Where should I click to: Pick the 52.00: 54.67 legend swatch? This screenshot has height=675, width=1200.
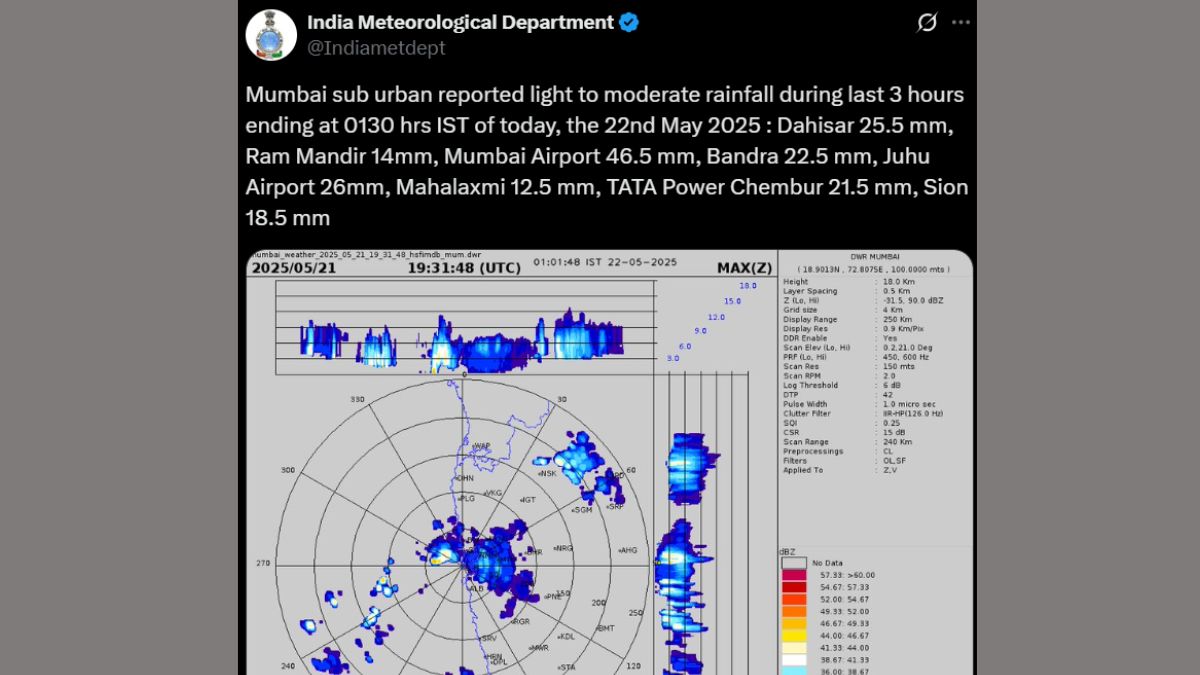(793, 599)
